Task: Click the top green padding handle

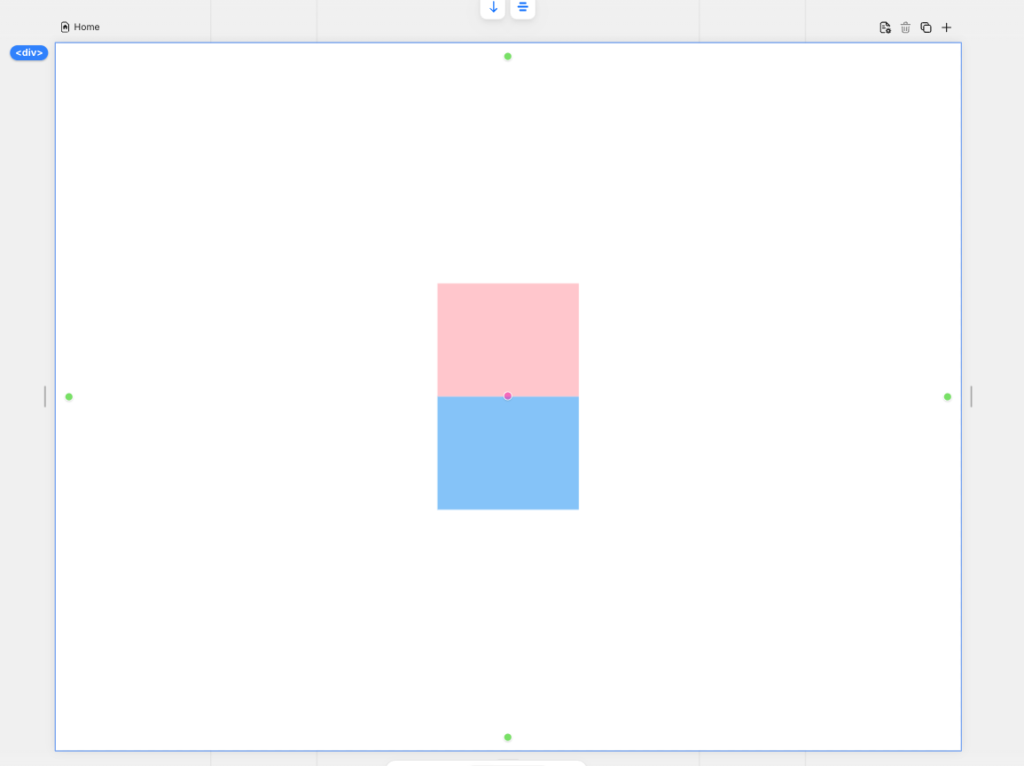Action: [508, 56]
